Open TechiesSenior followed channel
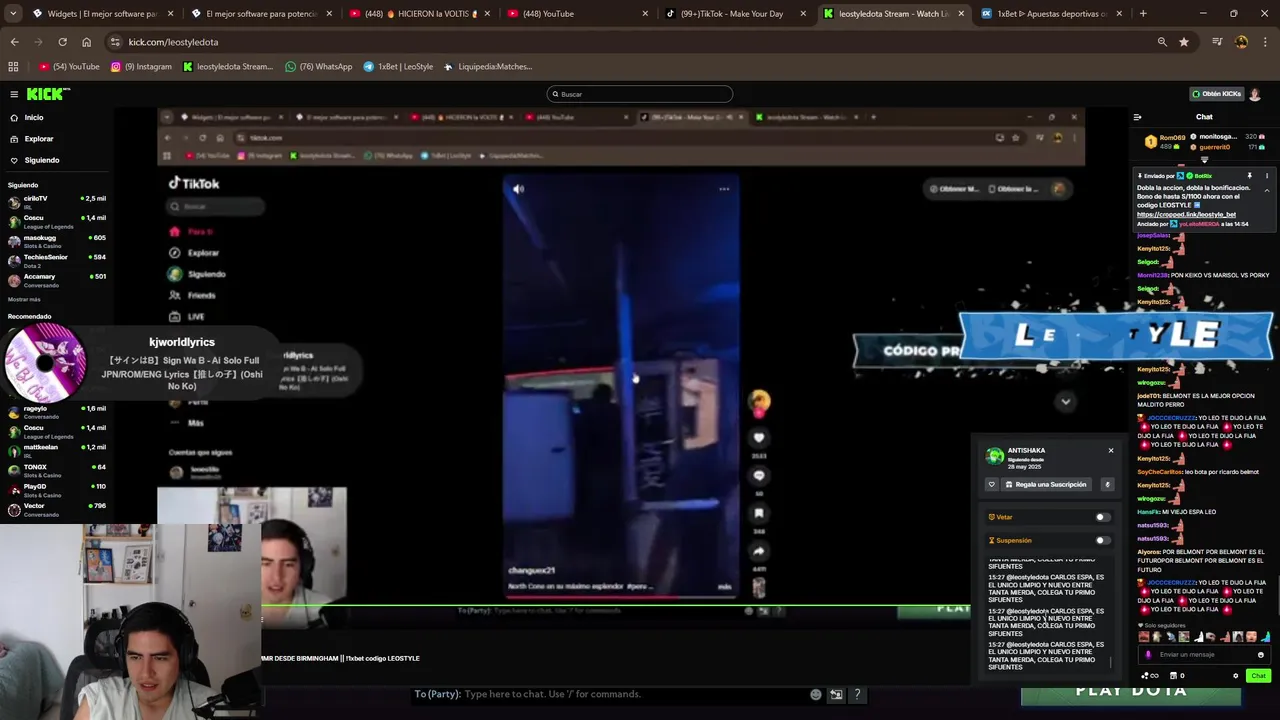The height and width of the screenshot is (720, 1280). (56, 260)
